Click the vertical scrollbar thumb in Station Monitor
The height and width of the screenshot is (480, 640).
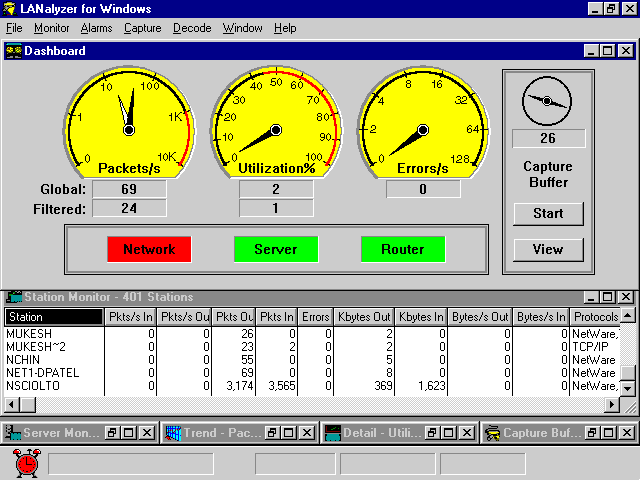(627, 372)
